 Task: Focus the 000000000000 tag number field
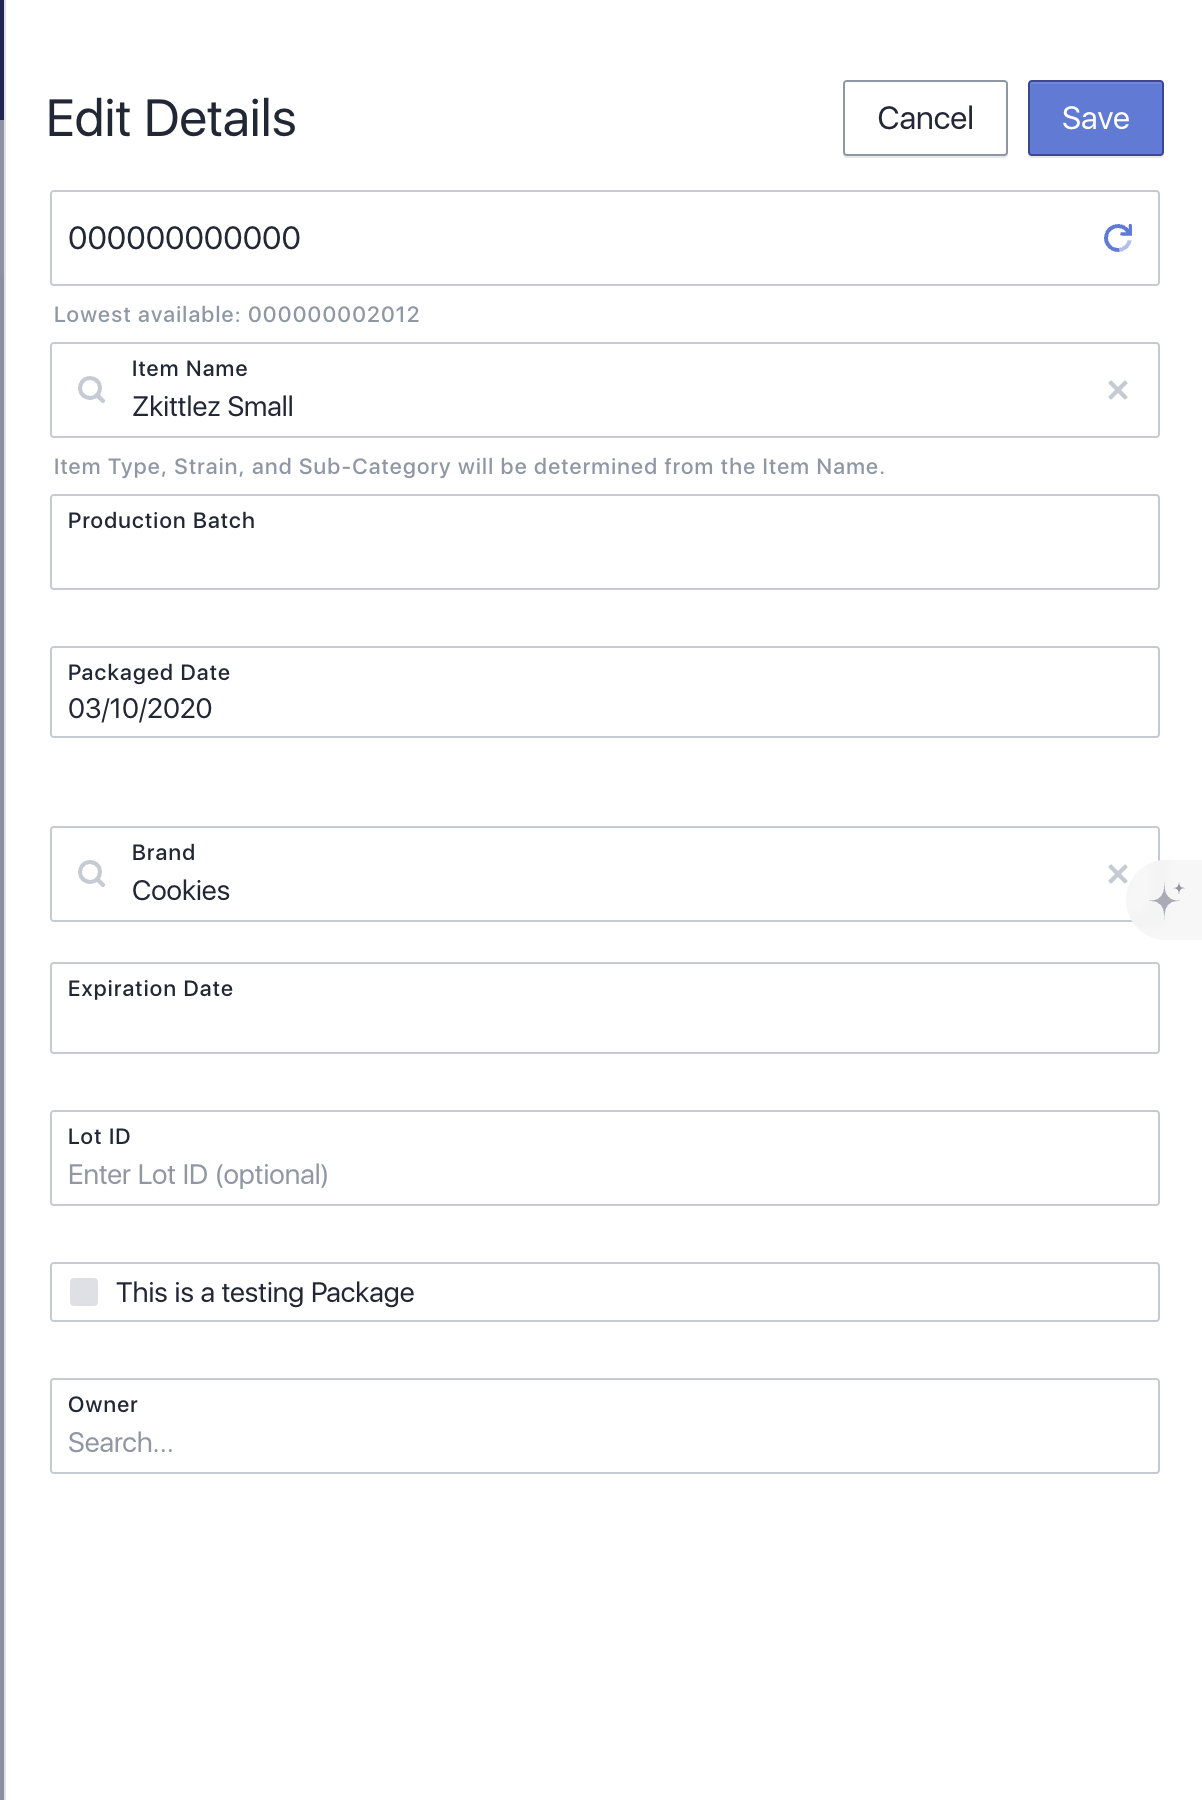[x=605, y=238]
